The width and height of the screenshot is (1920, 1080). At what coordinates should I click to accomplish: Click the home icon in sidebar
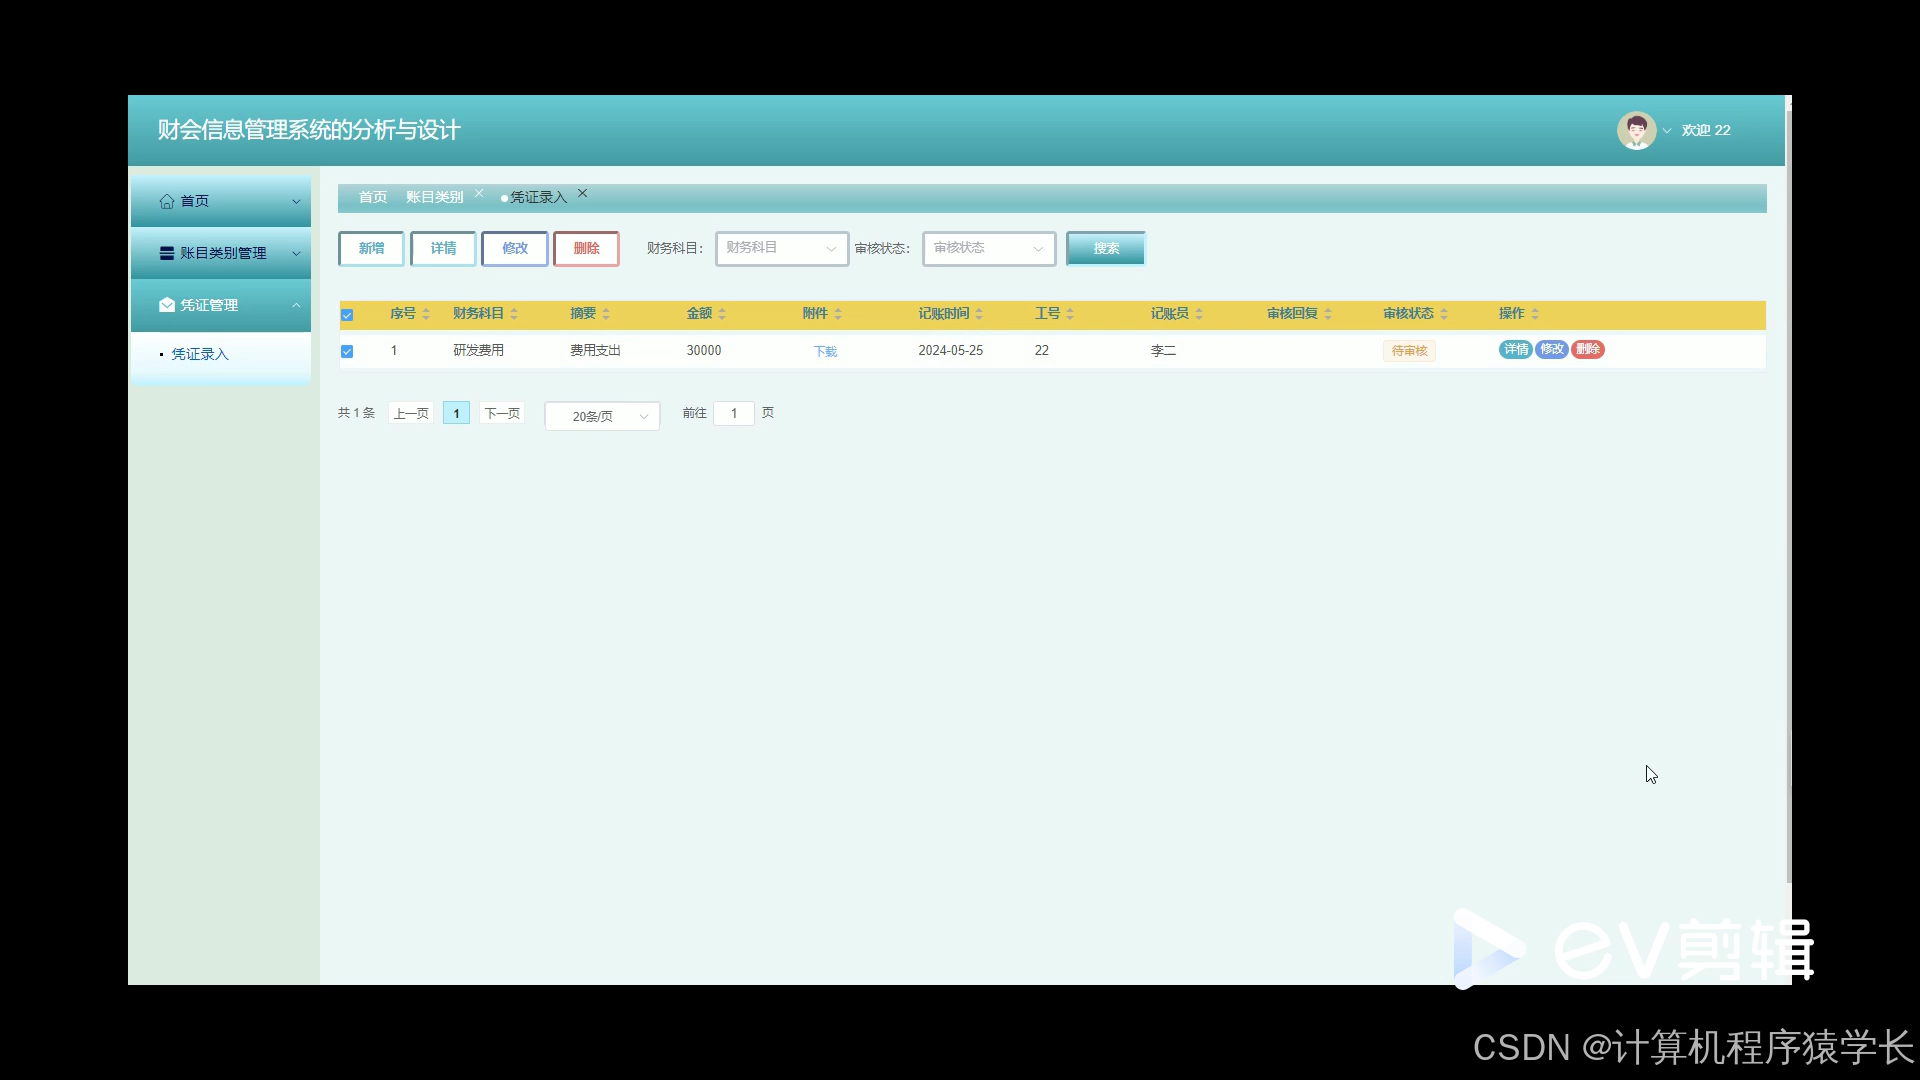pyautogui.click(x=167, y=201)
